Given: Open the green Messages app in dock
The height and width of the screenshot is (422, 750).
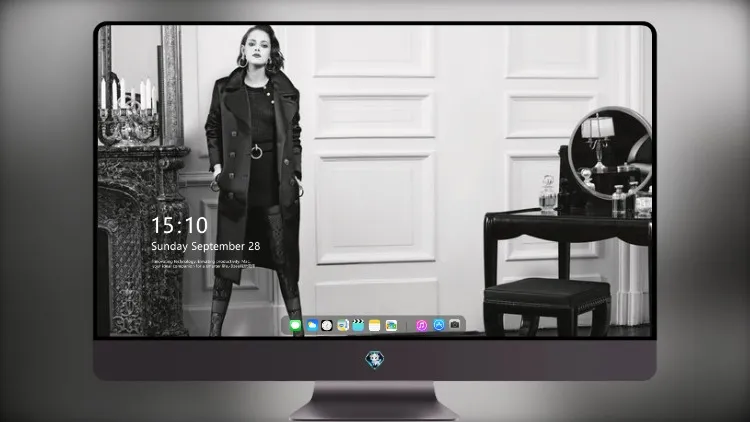Looking at the screenshot, I should 295,325.
